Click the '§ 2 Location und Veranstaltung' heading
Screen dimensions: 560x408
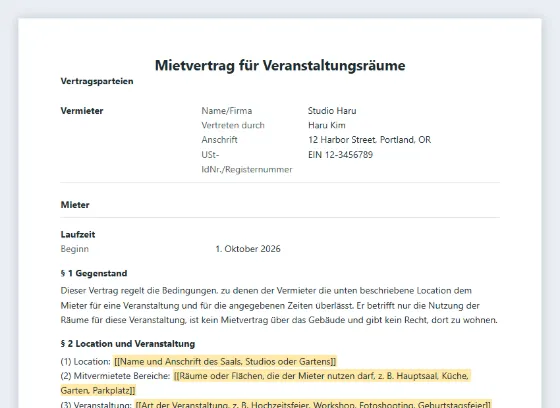coord(128,344)
